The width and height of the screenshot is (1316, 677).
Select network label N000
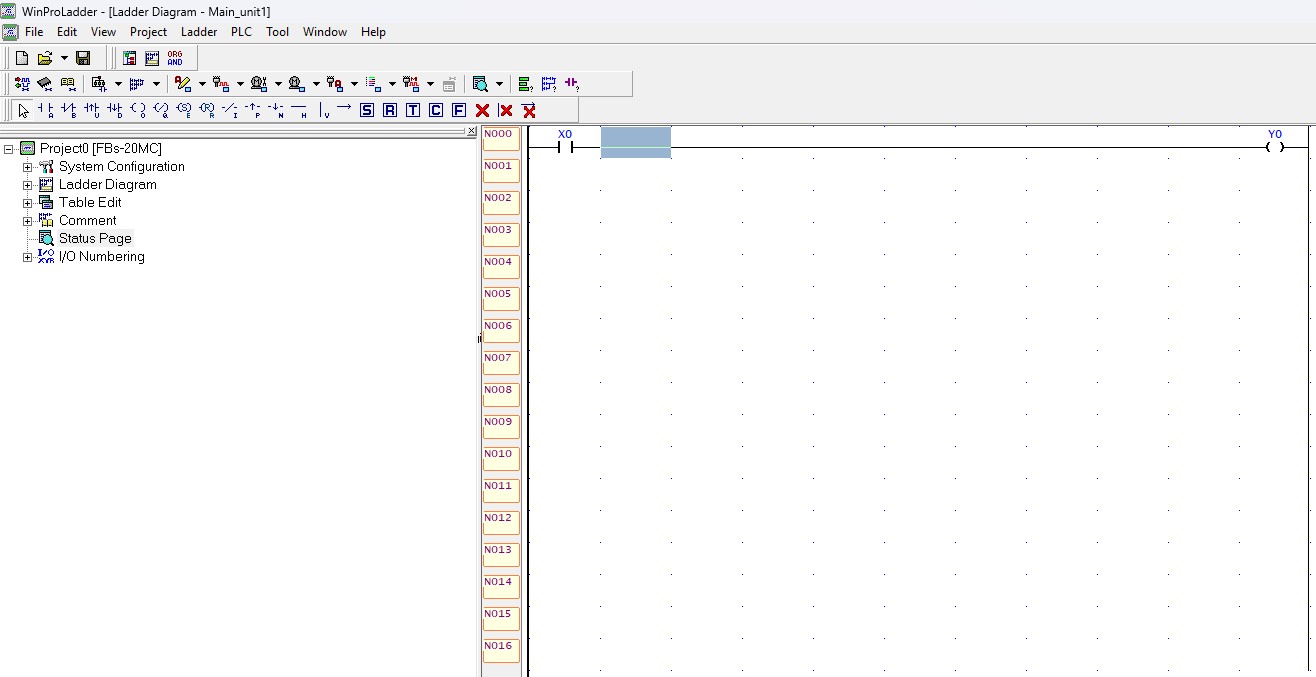tap(500, 141)
